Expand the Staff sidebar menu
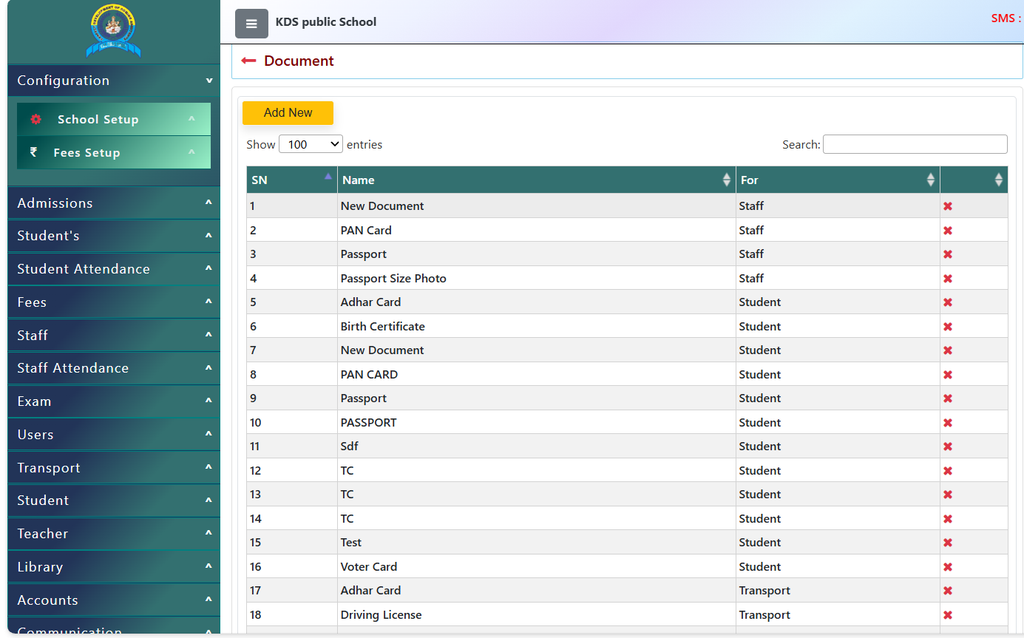 [x=114, y=335]
